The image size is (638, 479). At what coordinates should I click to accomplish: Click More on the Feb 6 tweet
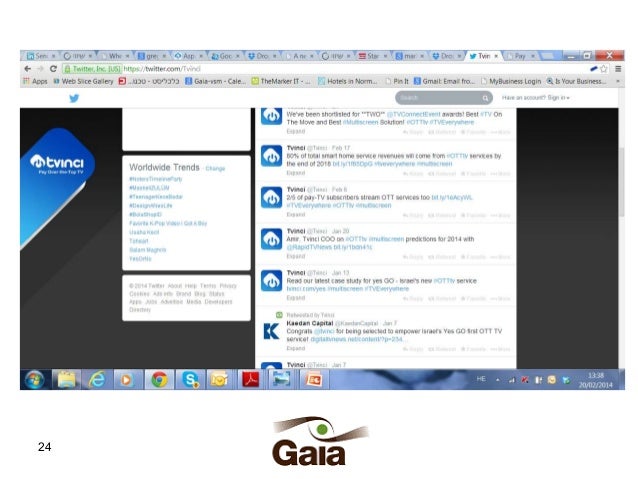tap(500, 215)
